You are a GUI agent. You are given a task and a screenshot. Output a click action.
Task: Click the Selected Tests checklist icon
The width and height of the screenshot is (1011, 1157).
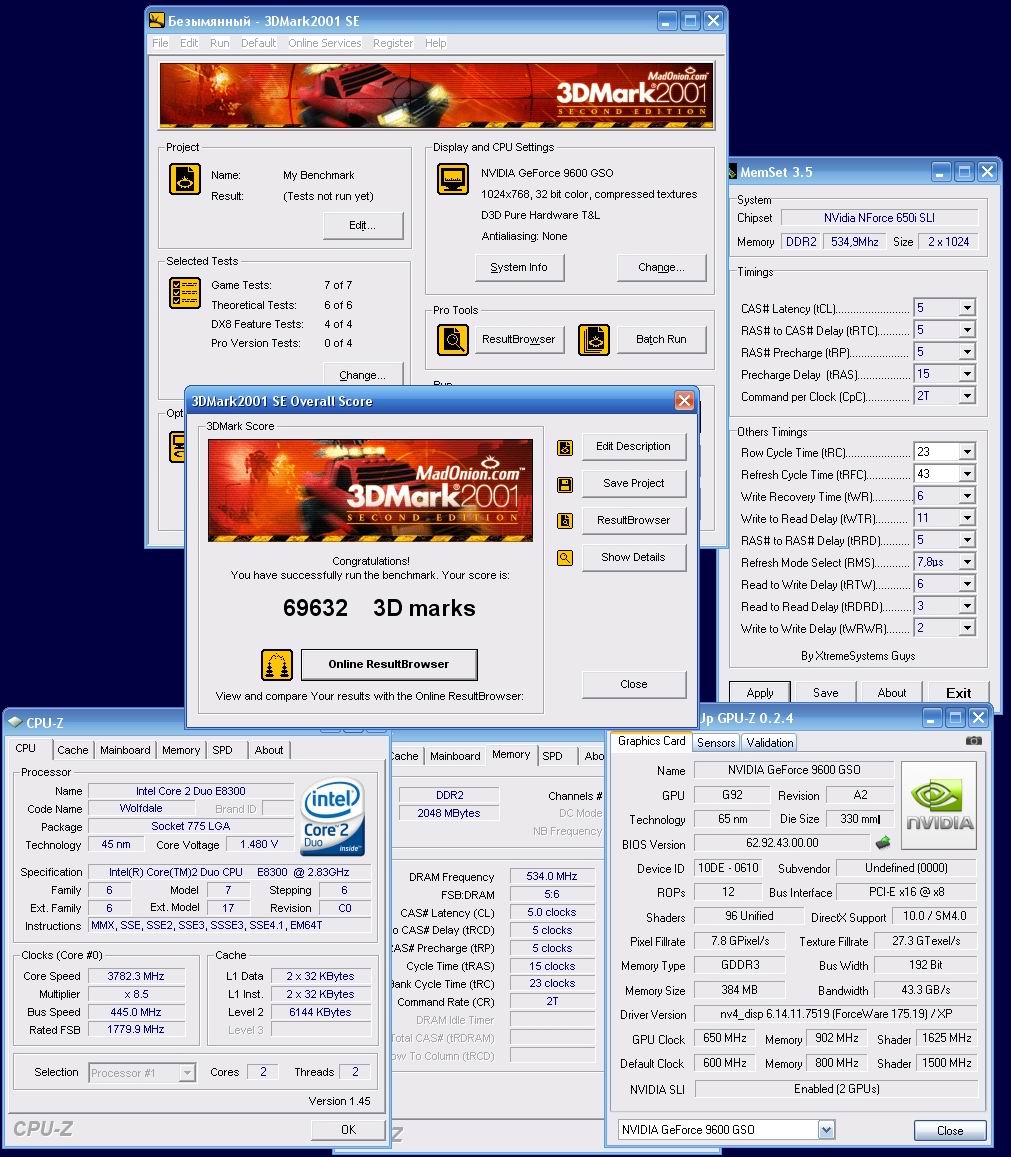click(184, 293)
